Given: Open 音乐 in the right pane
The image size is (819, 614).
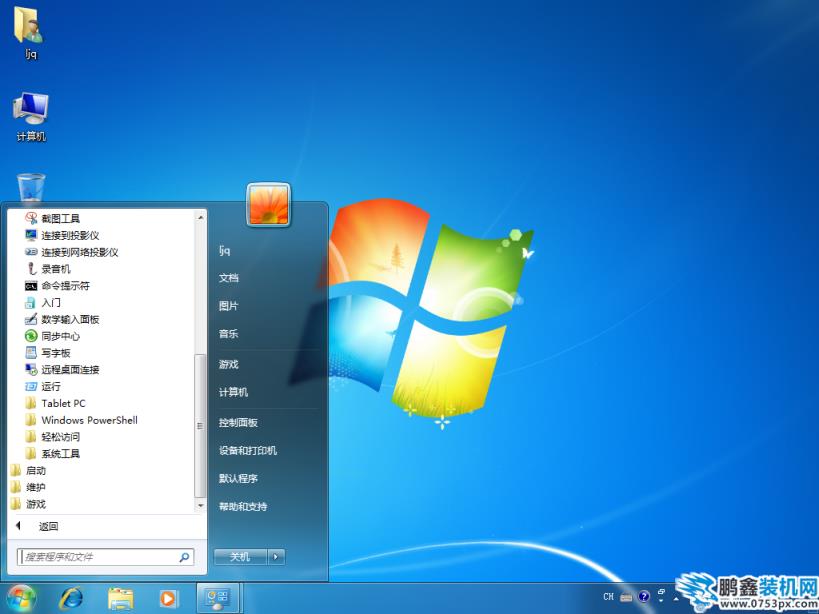Looking at the screenshot, I should pos(229,334).
